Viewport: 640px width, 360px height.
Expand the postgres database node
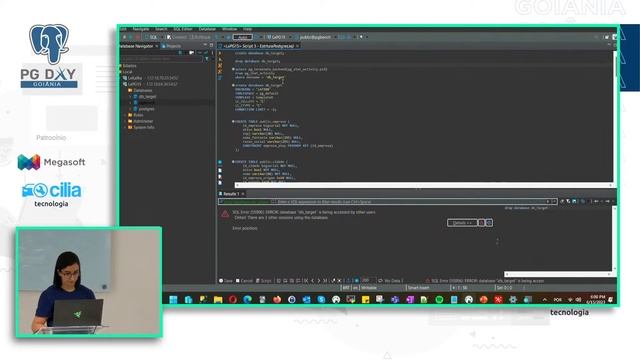coord(130,109)
